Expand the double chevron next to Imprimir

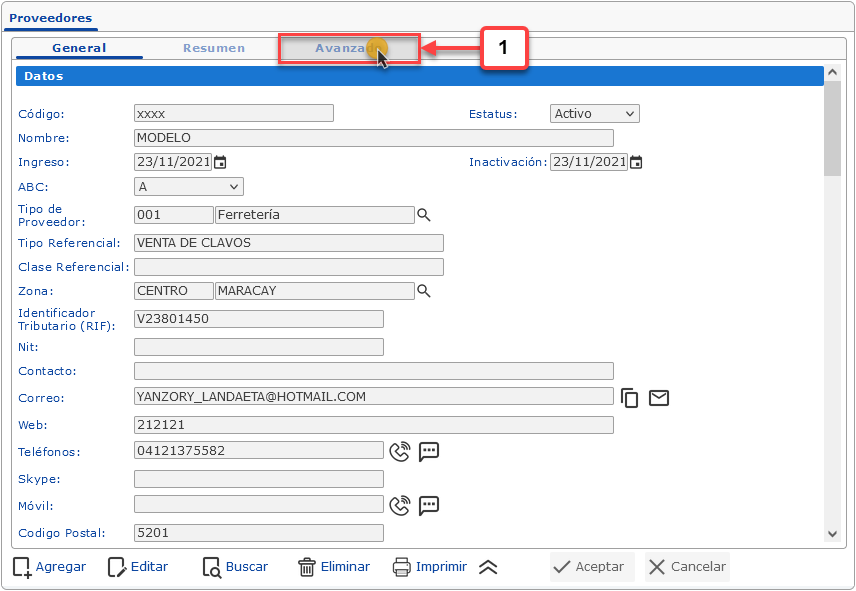tap(488, 567)
